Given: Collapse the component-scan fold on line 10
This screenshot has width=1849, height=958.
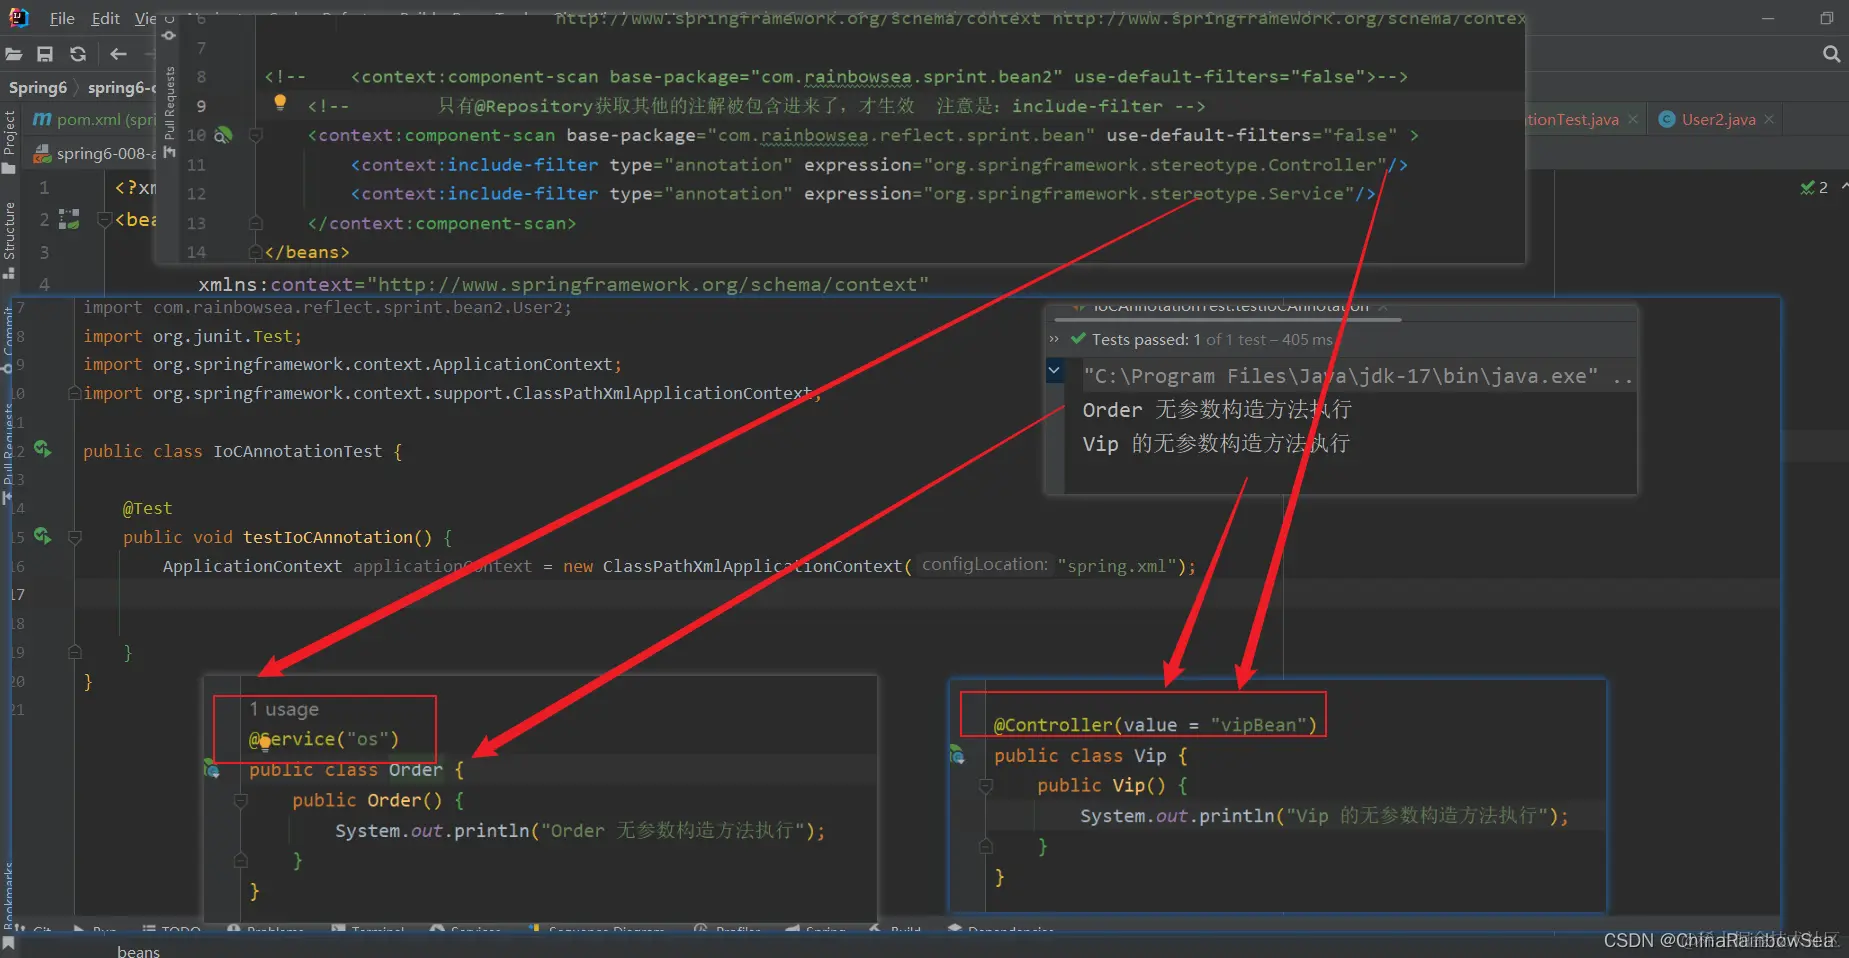Looking at the screenshot, I should pos(256,135).
